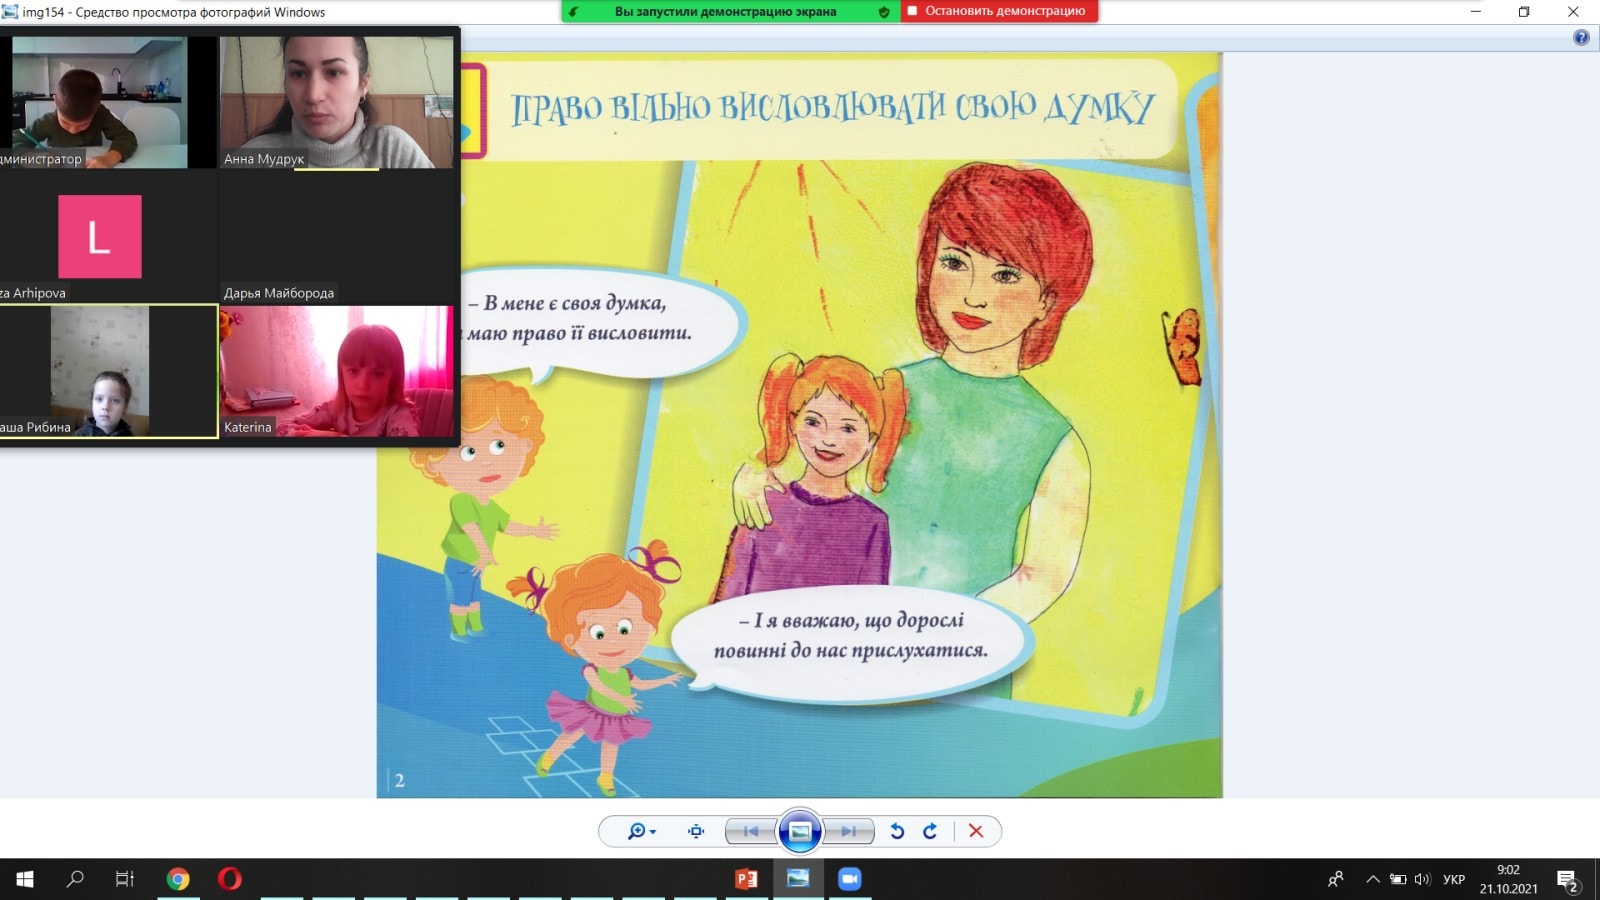Viewport: 1600px width, 900px height.
Task: Click the shield icon in the sharing bar
Action: point(884,12)
